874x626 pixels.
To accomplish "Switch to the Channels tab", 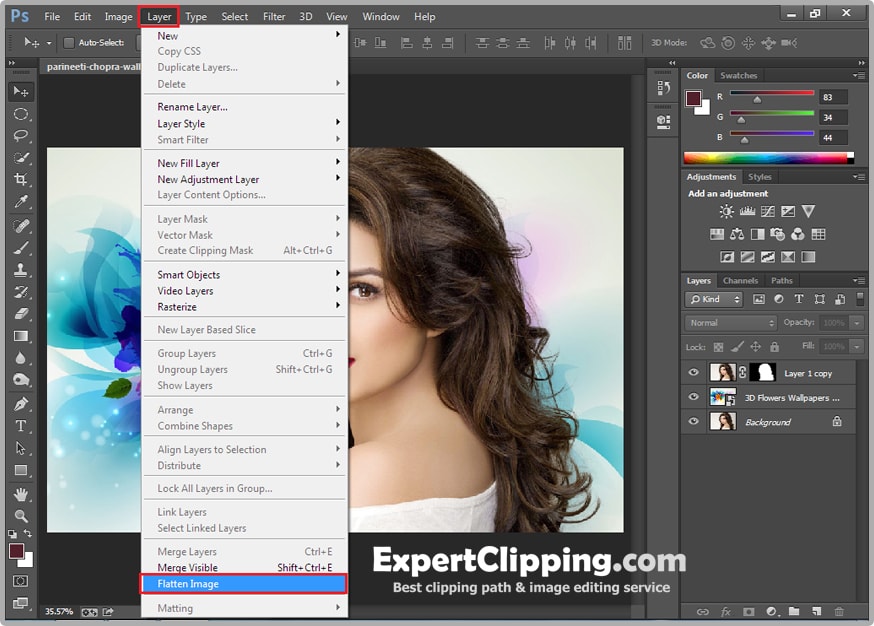I will pyautogui.click(x=740, y=280).
